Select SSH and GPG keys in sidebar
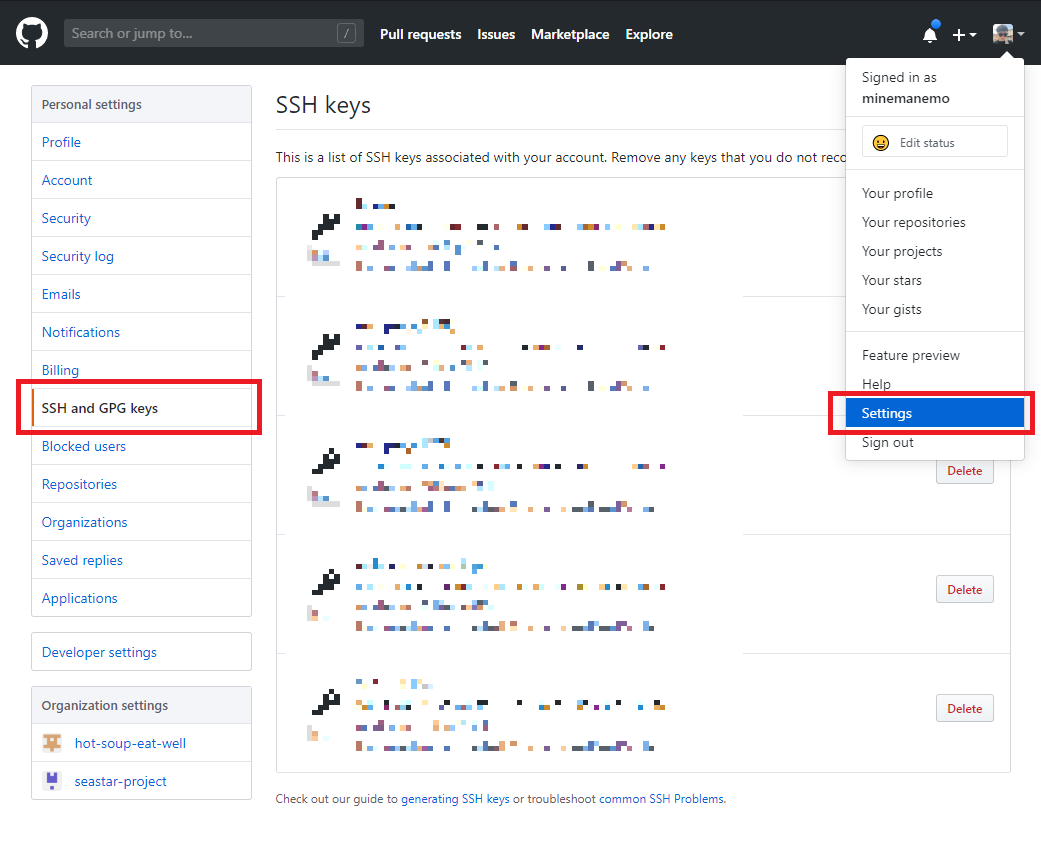Screen dimensions: 1041x845 141,408
